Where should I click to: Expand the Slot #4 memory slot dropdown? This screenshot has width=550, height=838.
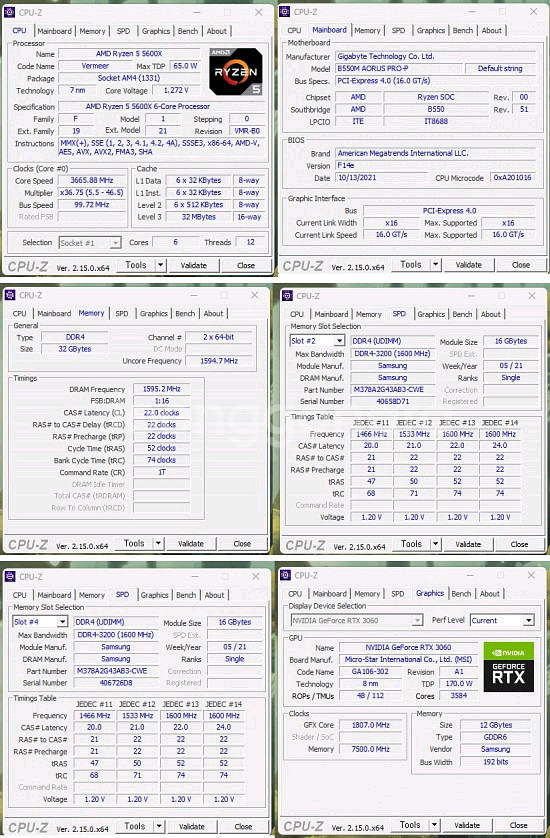[63, 622]
